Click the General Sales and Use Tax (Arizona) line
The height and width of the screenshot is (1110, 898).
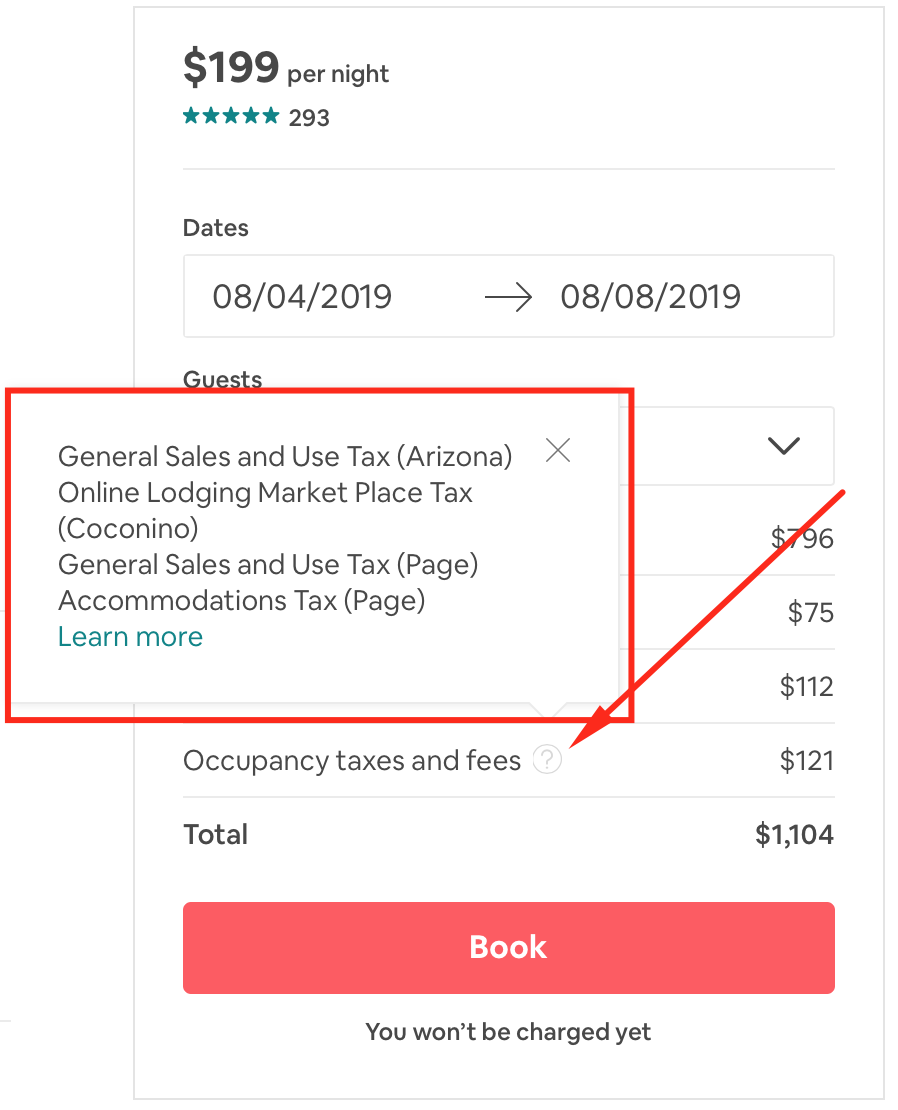[285, 457]
